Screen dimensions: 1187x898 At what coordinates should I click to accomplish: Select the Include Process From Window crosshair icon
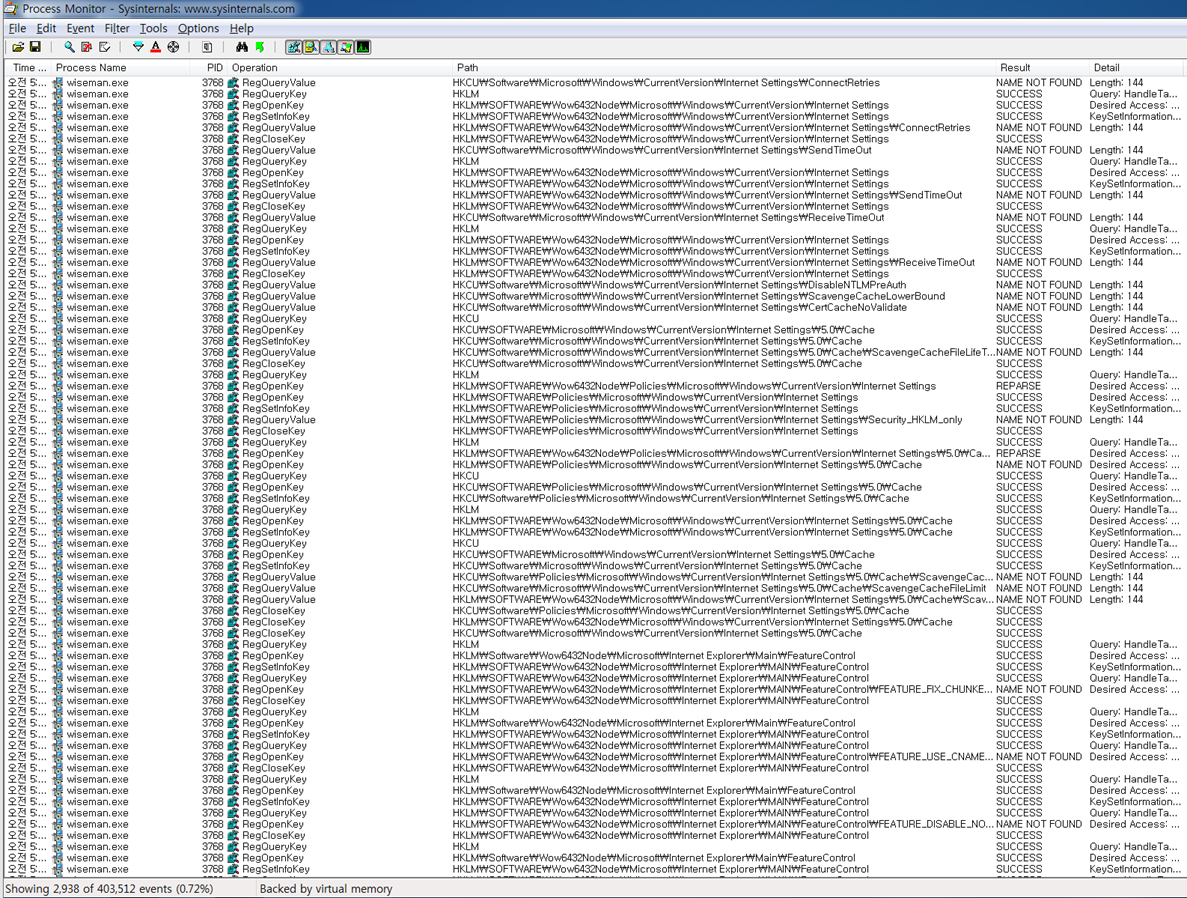click(x=173, y=47)
